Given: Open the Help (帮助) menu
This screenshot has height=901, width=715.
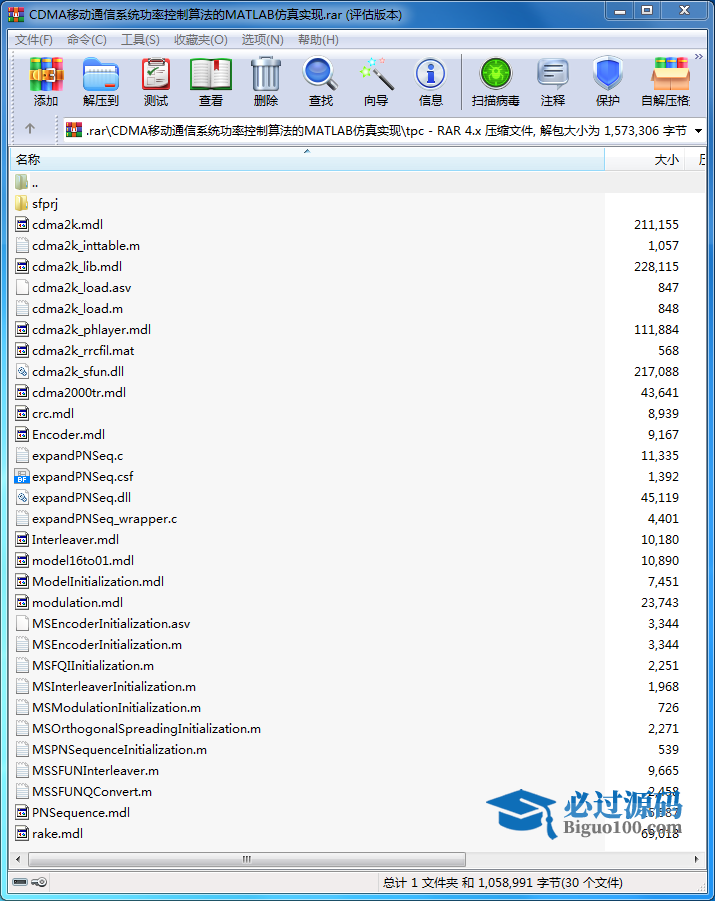Looking at the screenshot, I should pyautogui.click(x=318, y=40).
